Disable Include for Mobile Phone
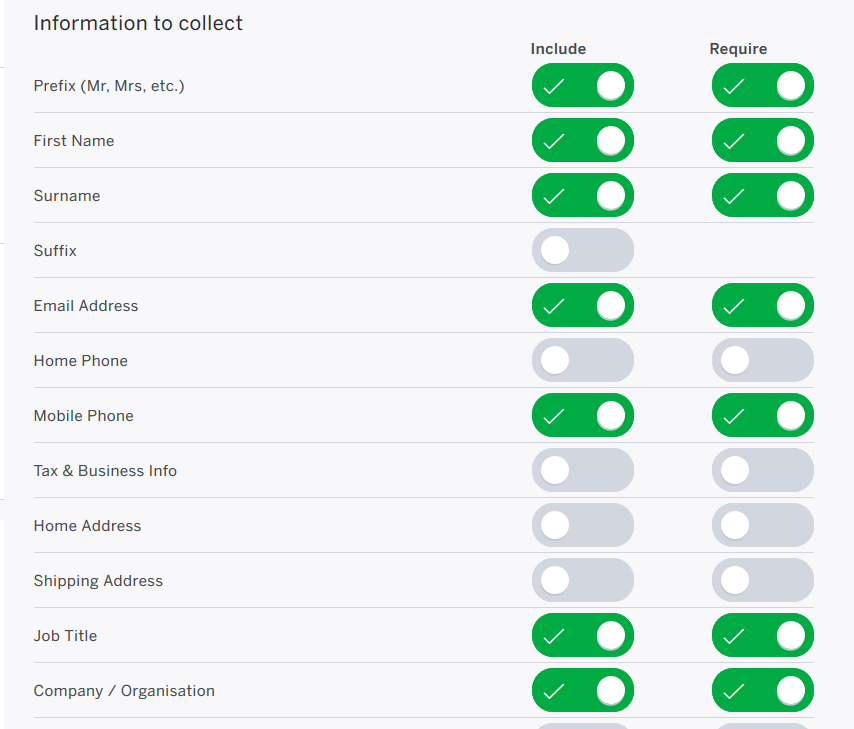Image resolution: width=854 pixels, height=729 pixels. point(582,415)
